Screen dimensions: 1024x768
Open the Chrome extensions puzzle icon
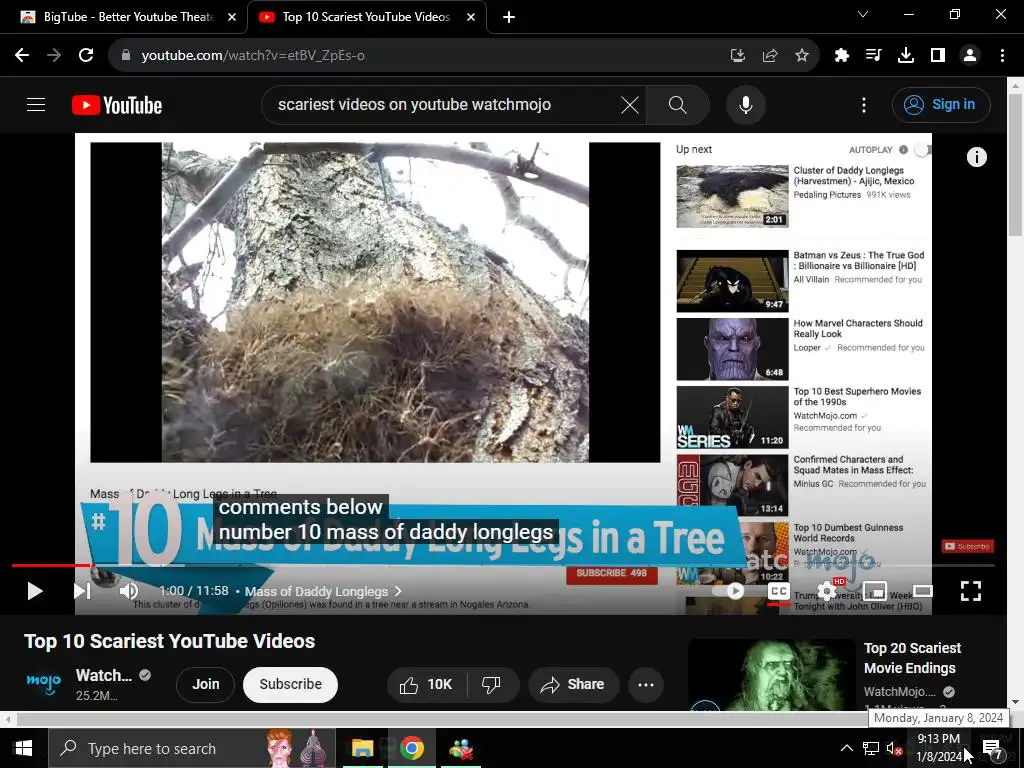(842, 56)
